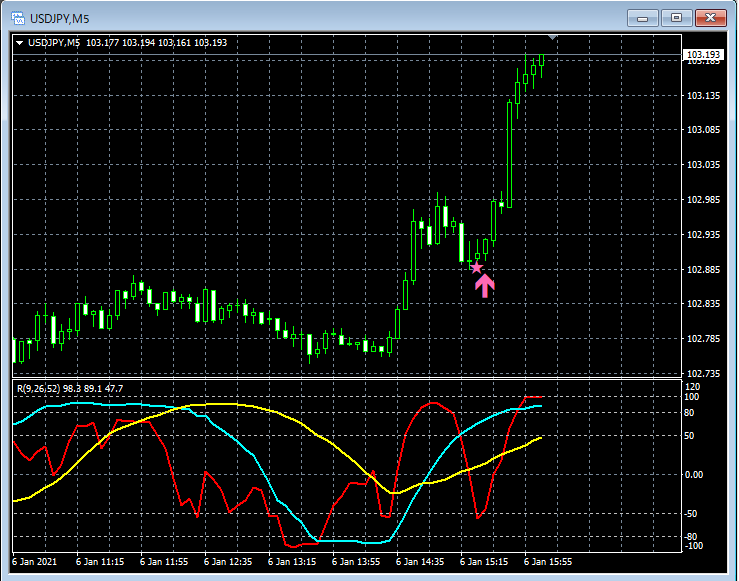Viewport: 739px width, 581px height.
Task: Click the pink up arrow signal
Action: [x=484, y=286]
